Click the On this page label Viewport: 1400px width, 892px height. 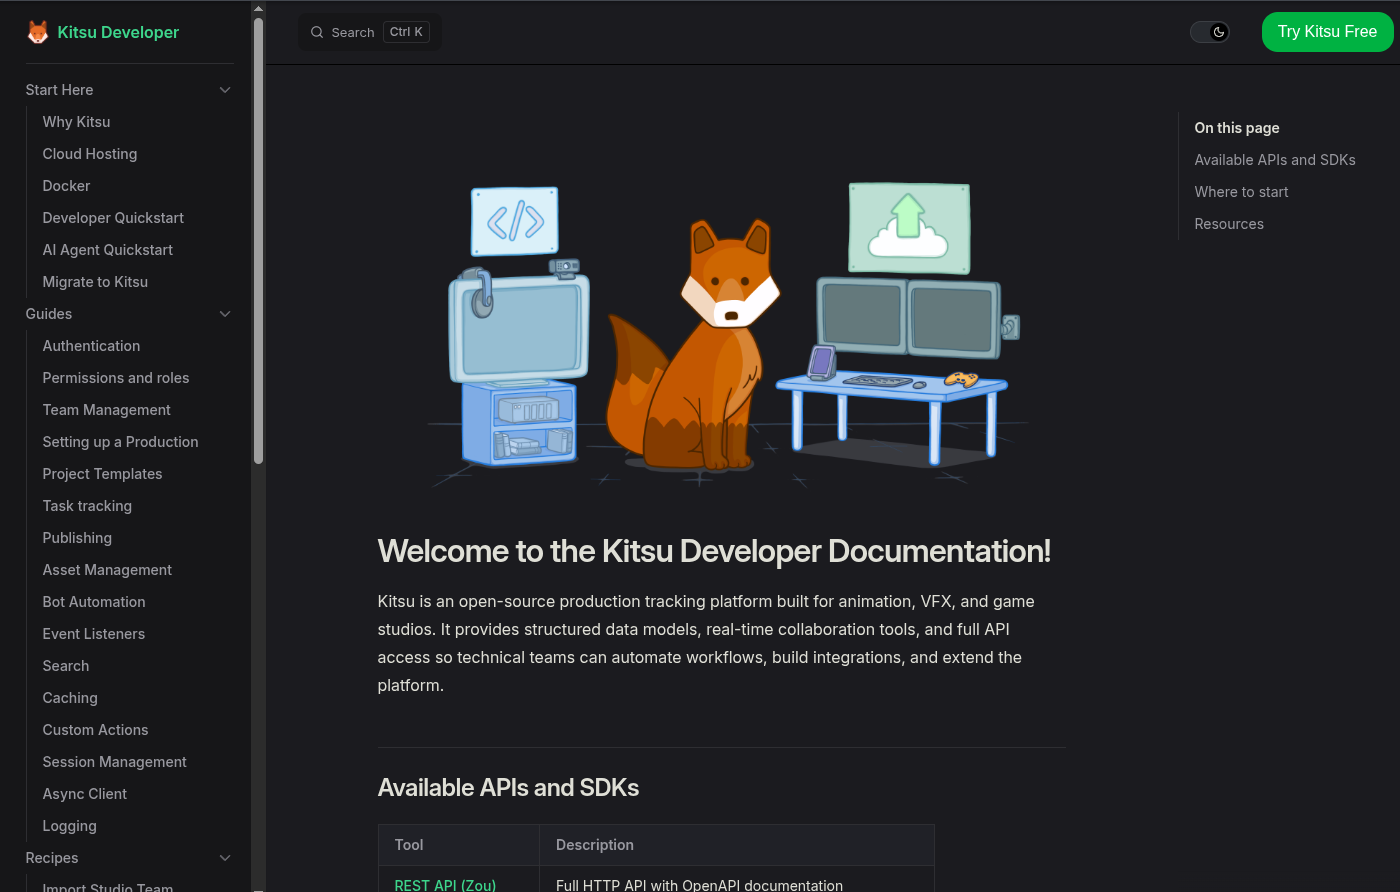(1237, 128)
